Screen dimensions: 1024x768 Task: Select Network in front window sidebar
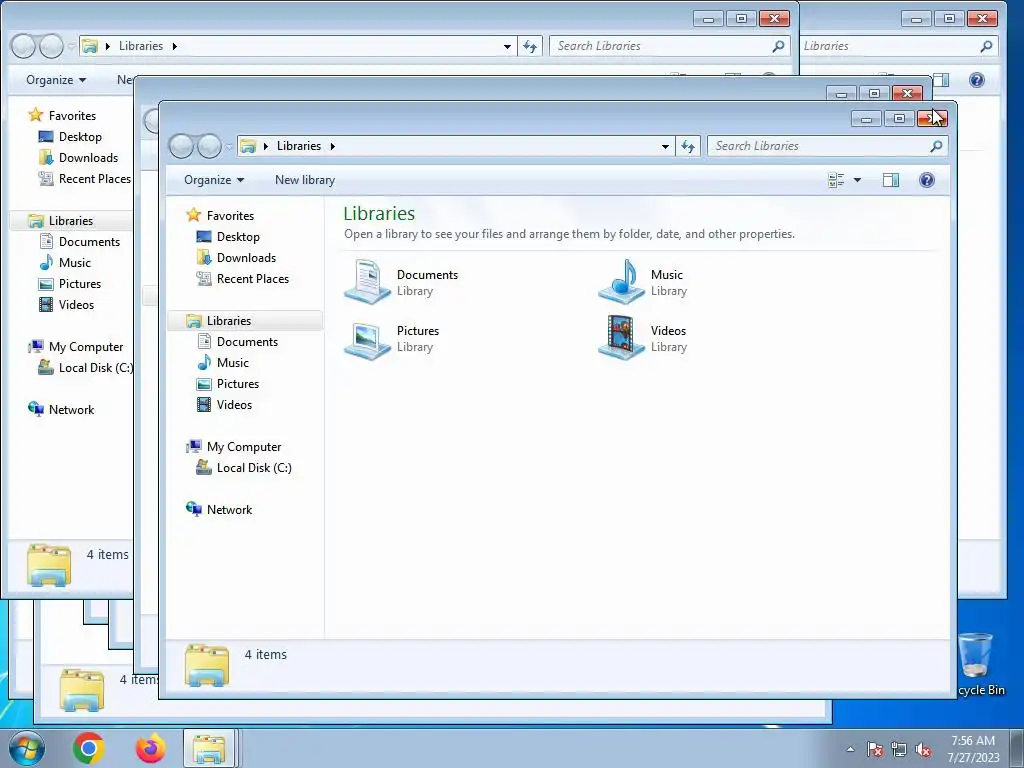point(219,509)
